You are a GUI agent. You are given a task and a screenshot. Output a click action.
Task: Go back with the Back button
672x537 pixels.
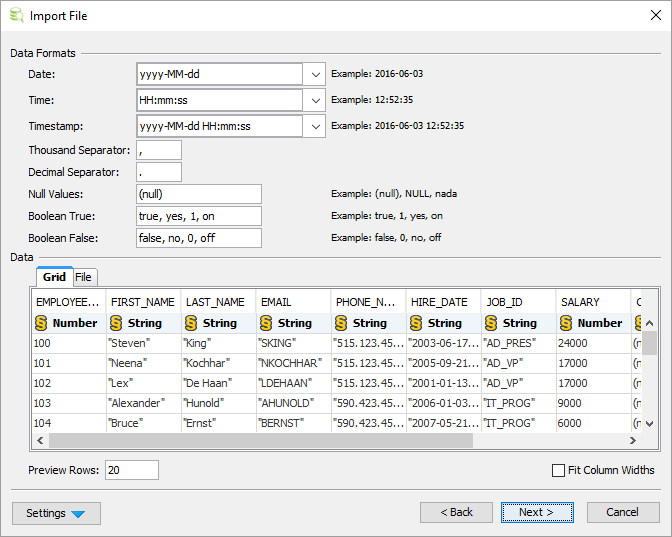tap(456, 512)
